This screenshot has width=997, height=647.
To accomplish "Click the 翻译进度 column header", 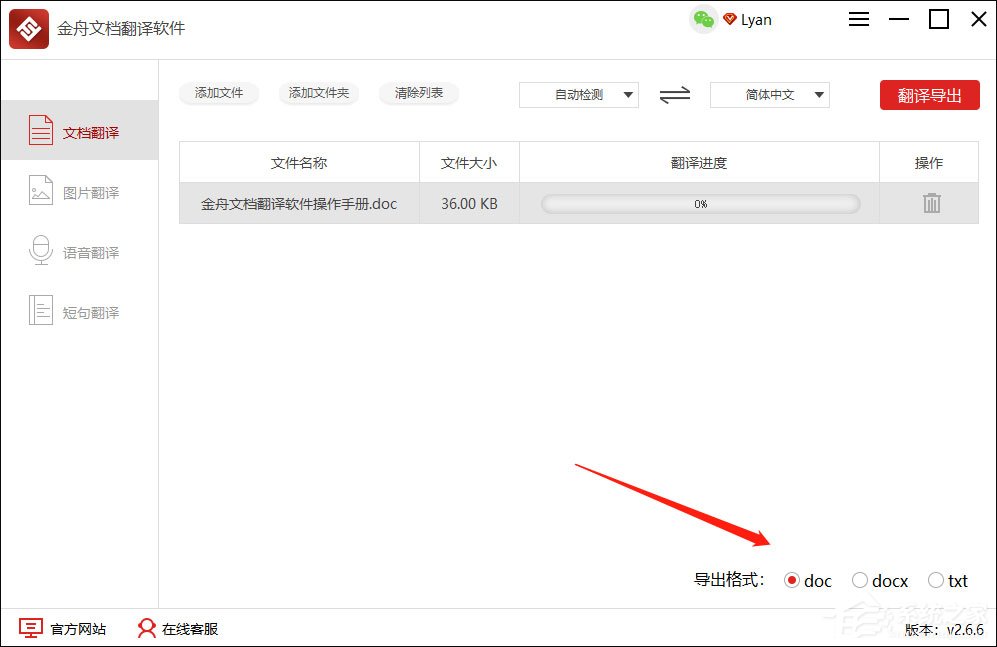I will 698,162.
